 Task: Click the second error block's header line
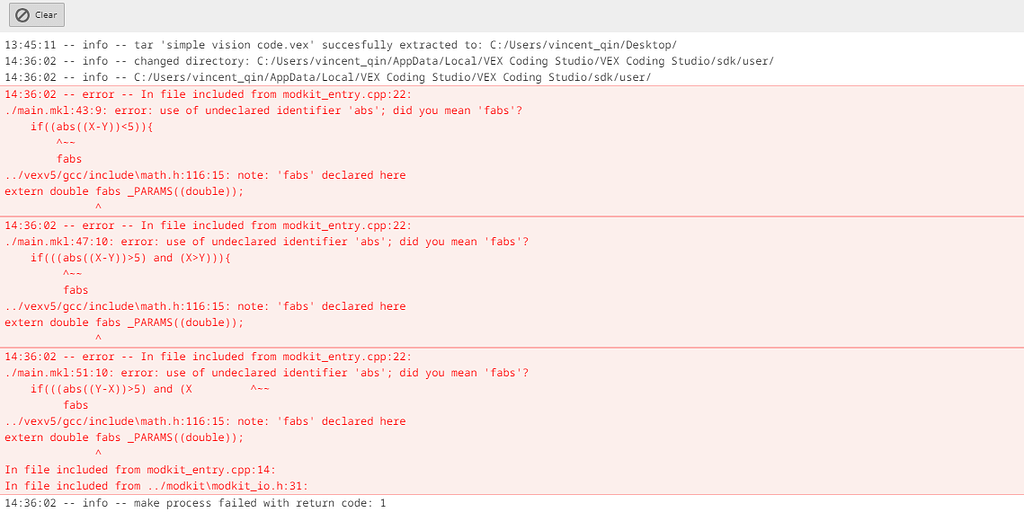tap(208, 226)
